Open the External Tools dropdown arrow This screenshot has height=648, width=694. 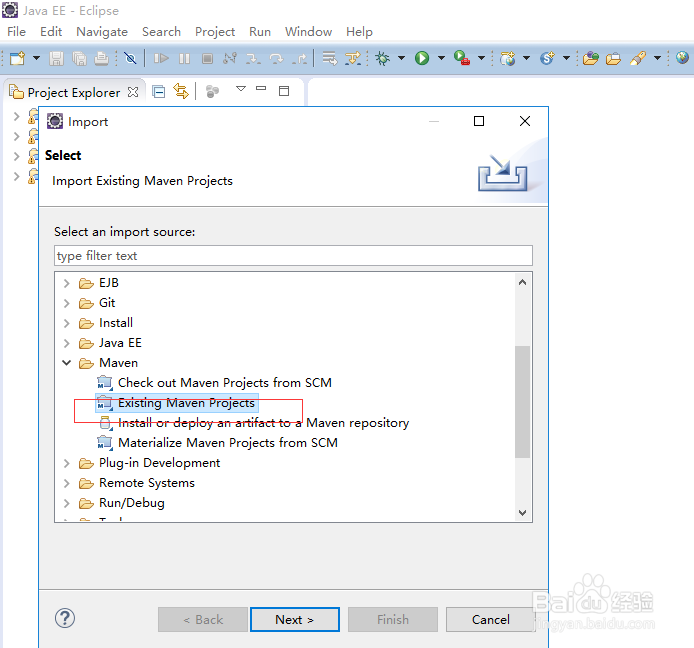click(482, 58)
